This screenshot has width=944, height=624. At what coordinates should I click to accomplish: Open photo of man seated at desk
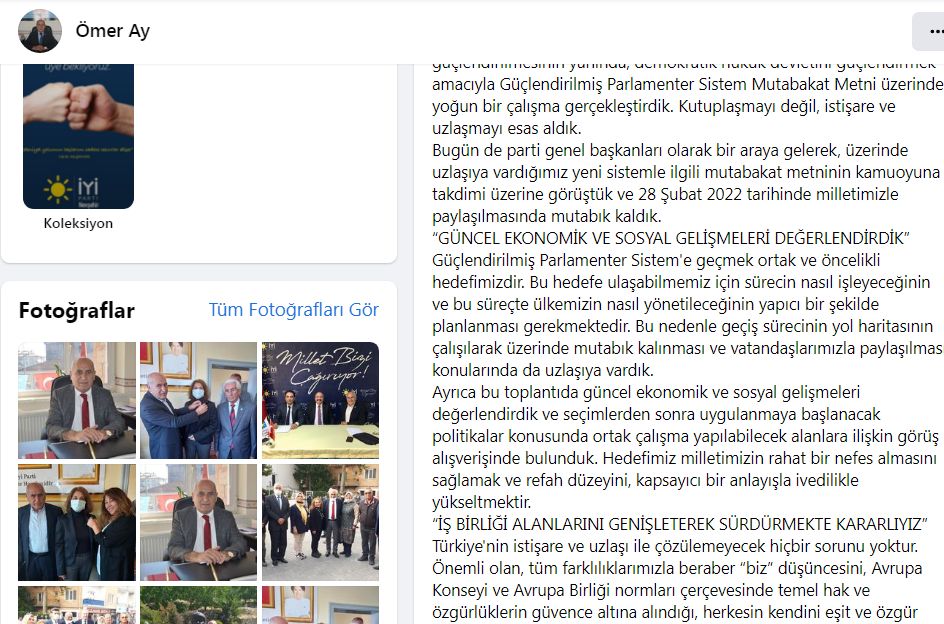tap(77, 401)
